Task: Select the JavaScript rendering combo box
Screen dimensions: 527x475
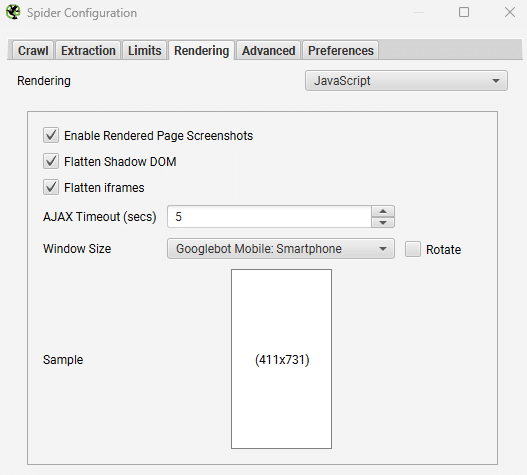Action: pyautogui.click(x=406, y=81)
